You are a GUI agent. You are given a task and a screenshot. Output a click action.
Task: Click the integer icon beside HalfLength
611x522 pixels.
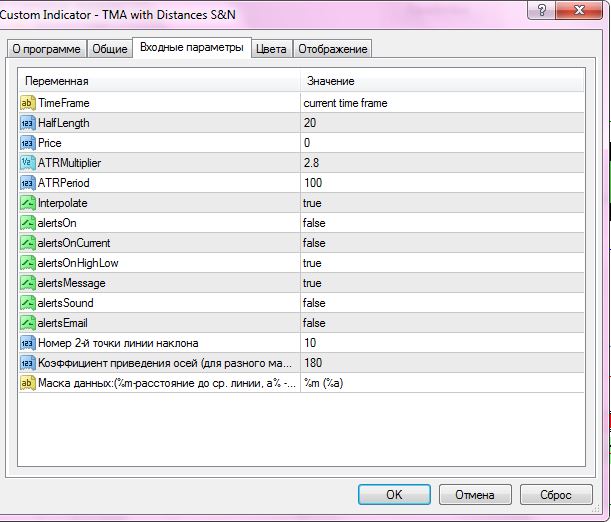[x=27, y=123]
